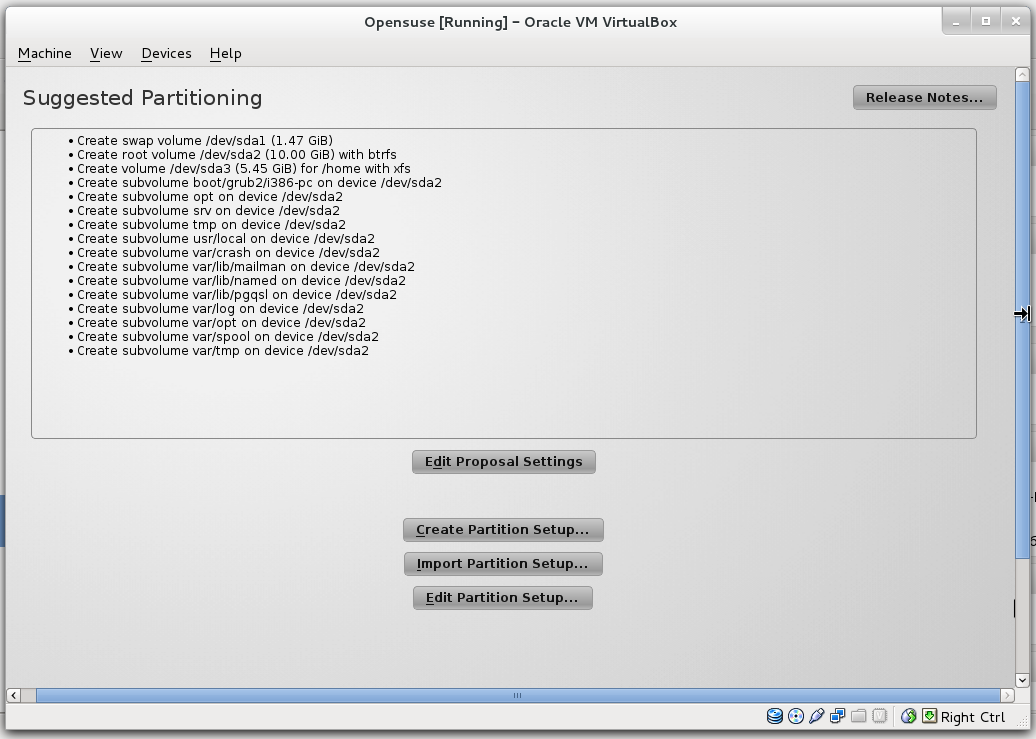1036x739 pixels.
Task: Click Import Partition Setup
Action: coord(503,563)
